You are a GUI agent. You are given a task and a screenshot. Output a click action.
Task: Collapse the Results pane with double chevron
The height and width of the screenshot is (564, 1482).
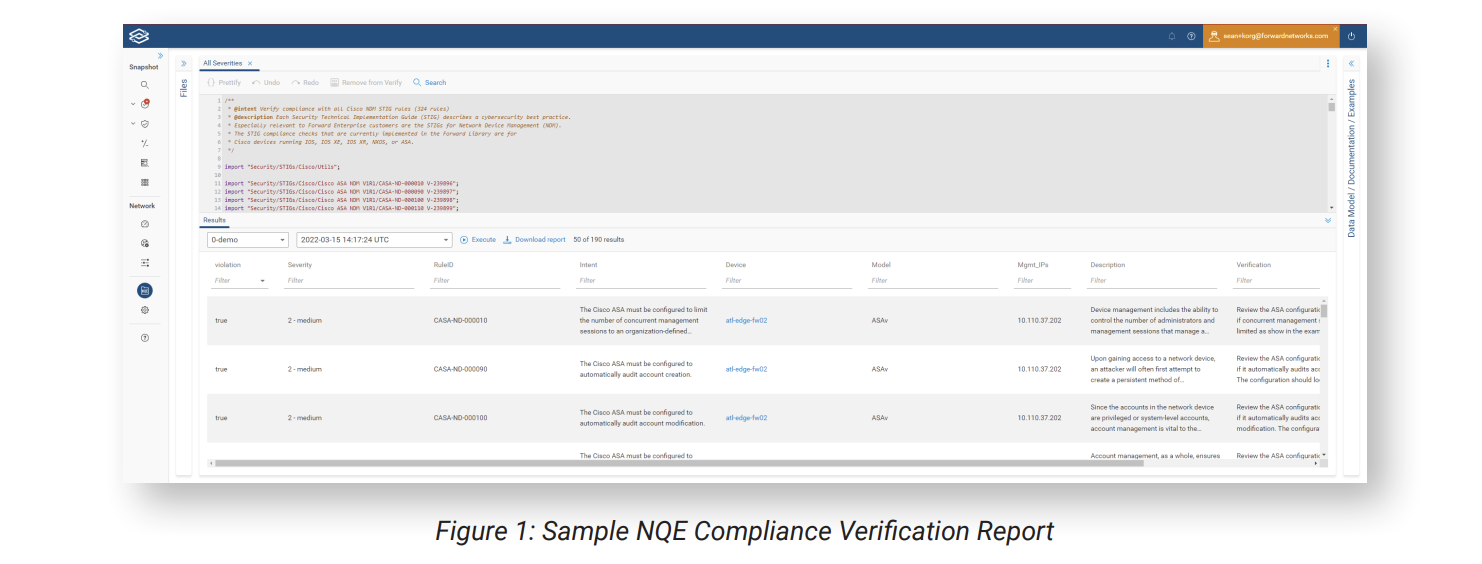click(x=1328, y=220)
